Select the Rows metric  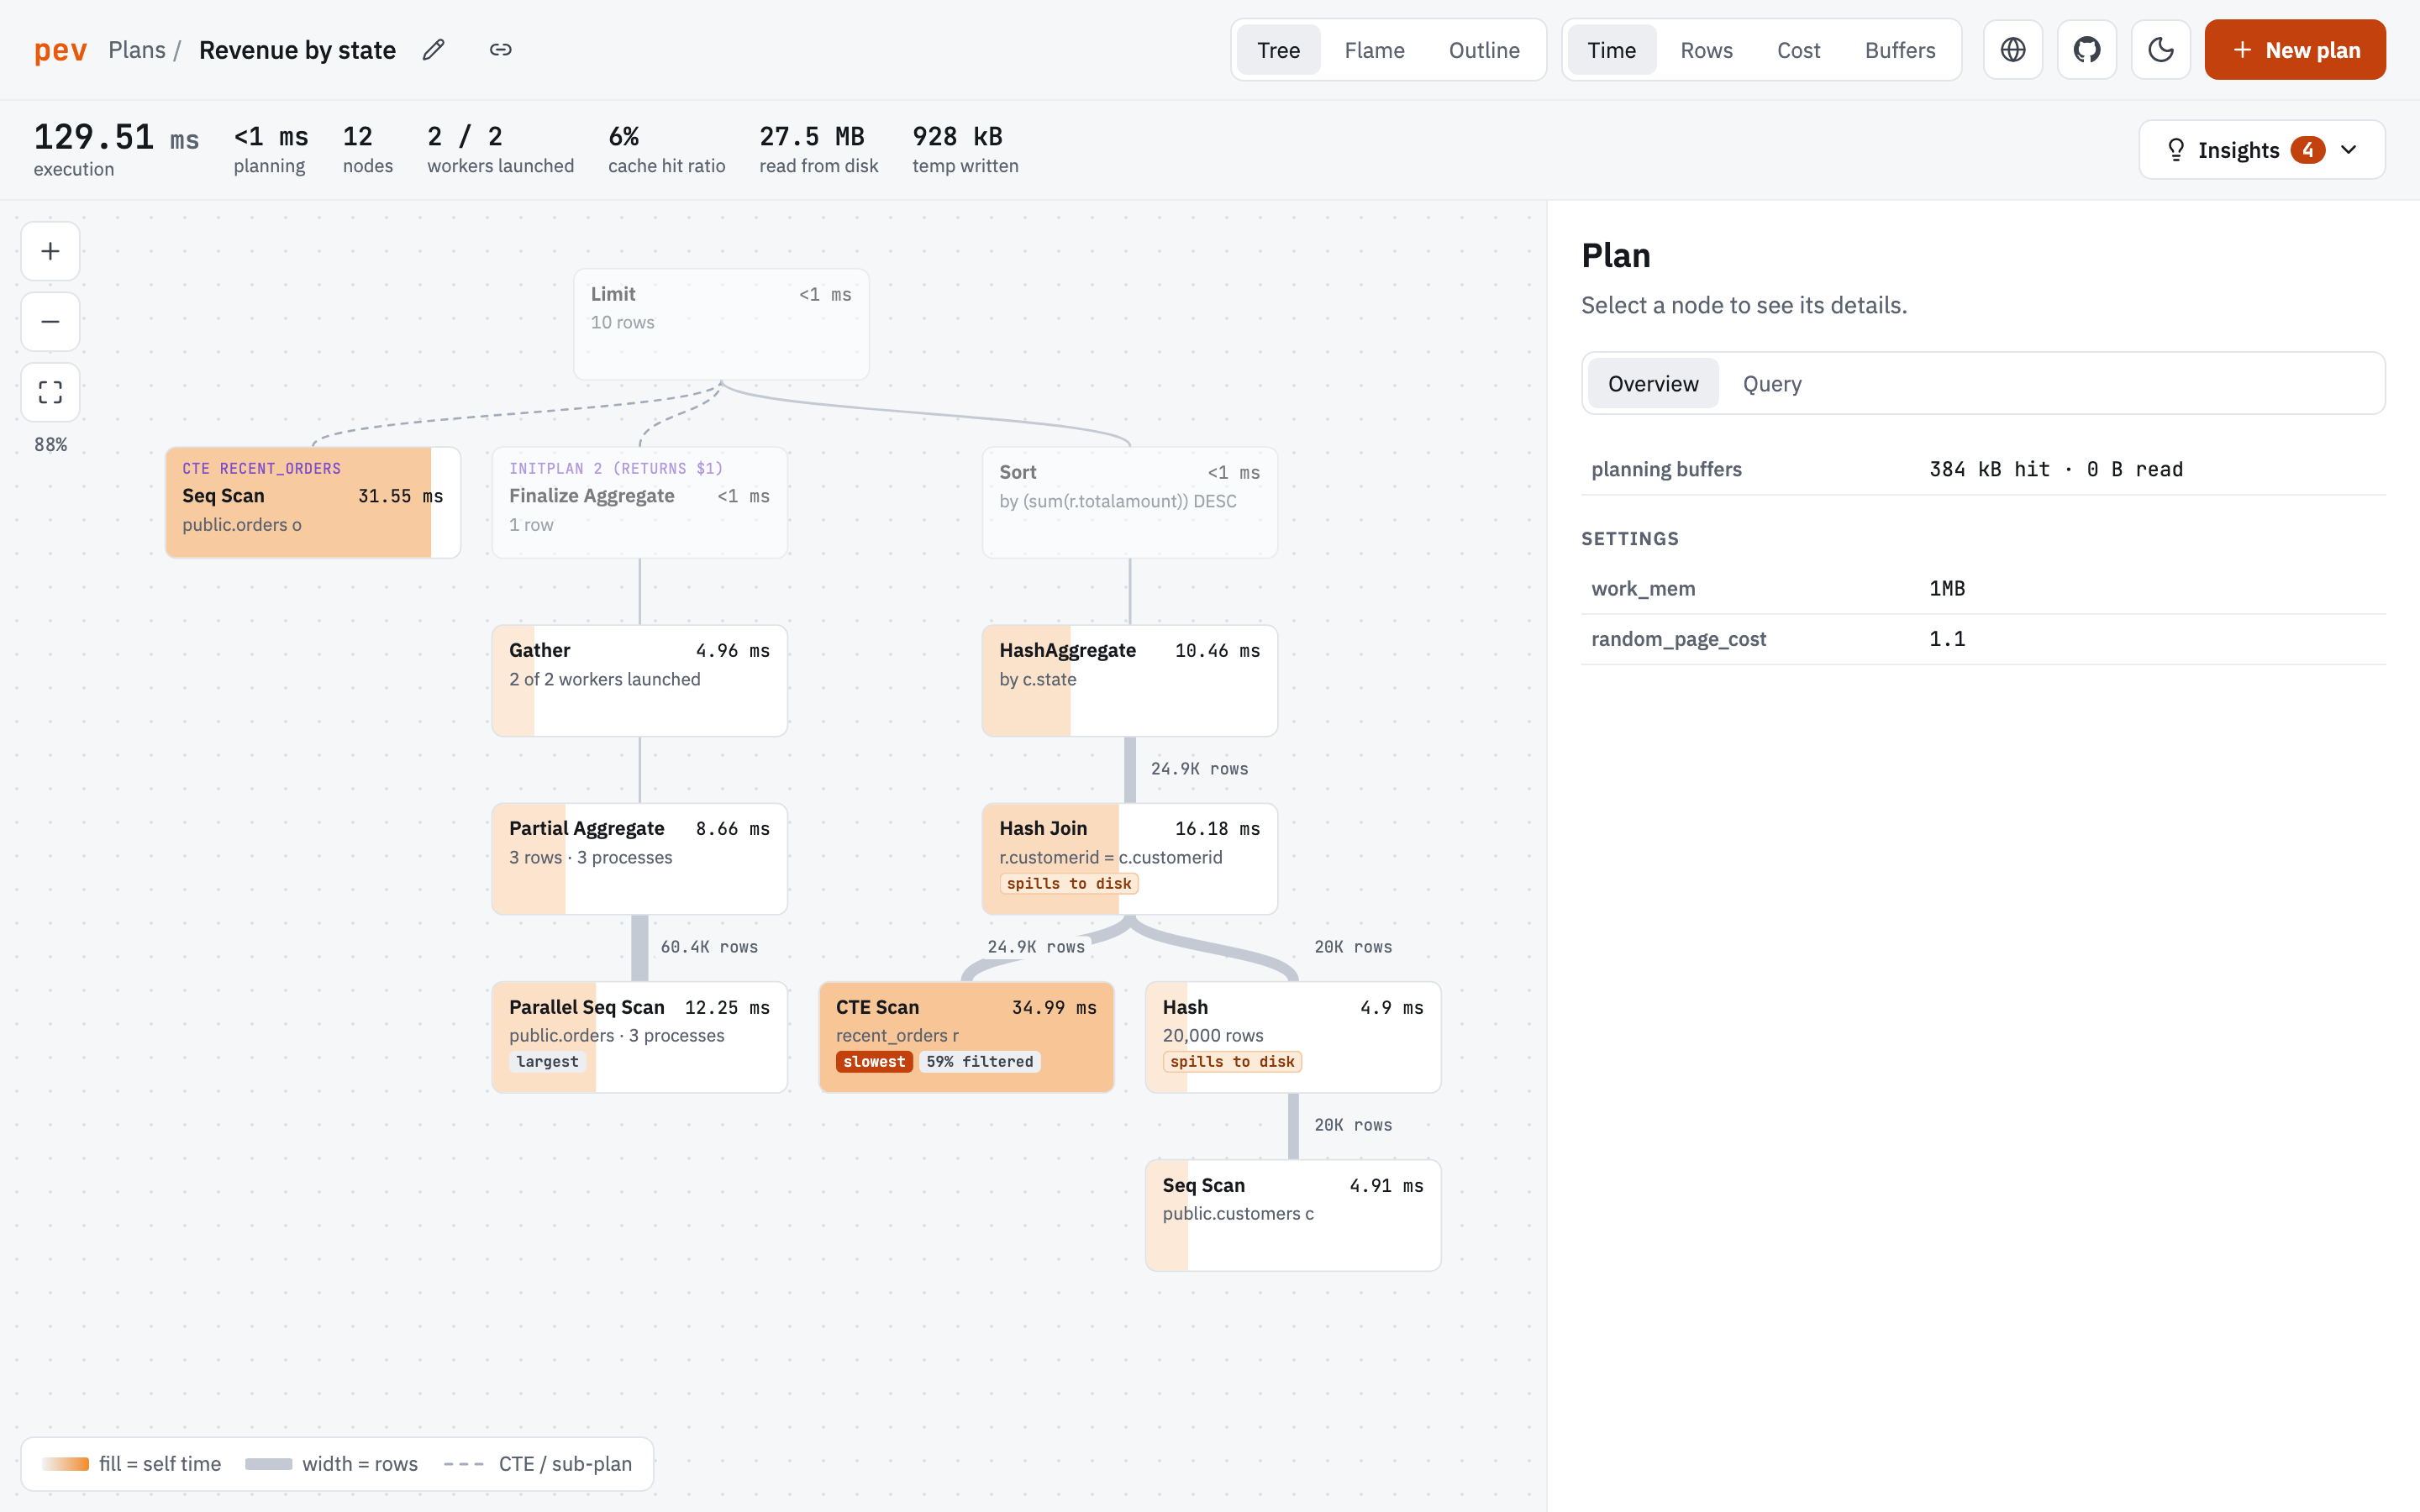click(1706, 50)
